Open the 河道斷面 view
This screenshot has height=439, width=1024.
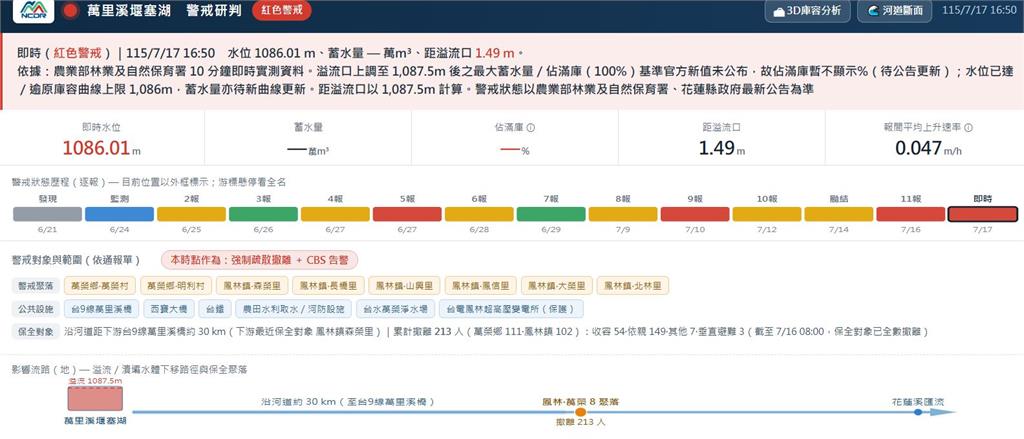[894, 11]
